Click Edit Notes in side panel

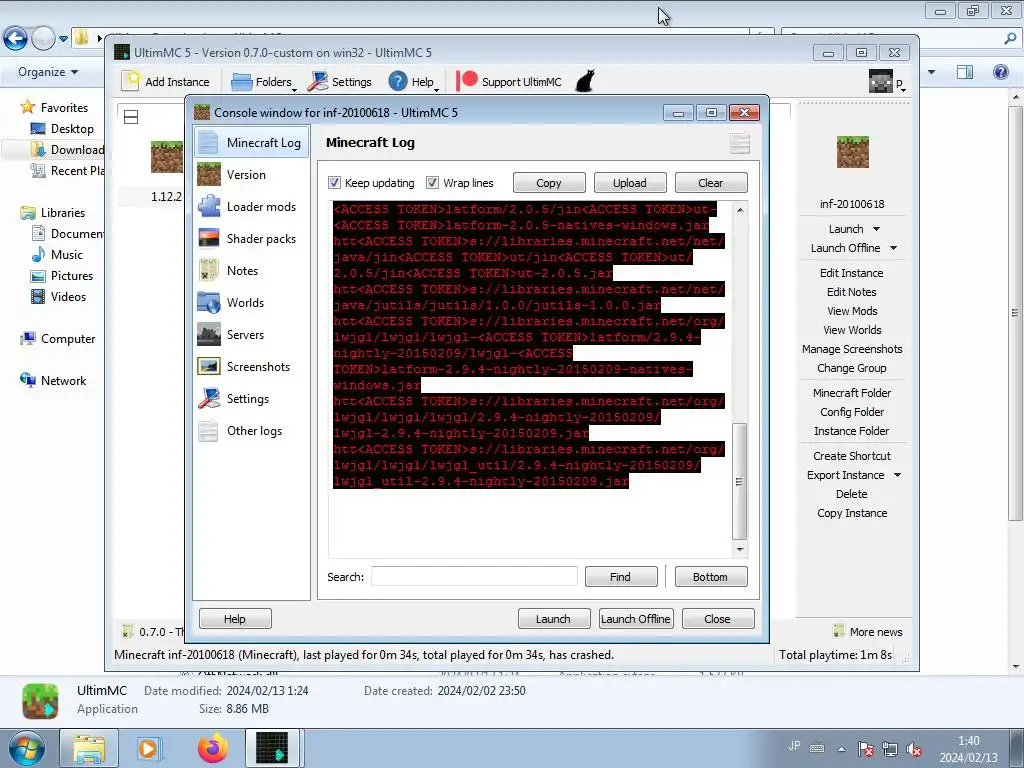[852, 292]
